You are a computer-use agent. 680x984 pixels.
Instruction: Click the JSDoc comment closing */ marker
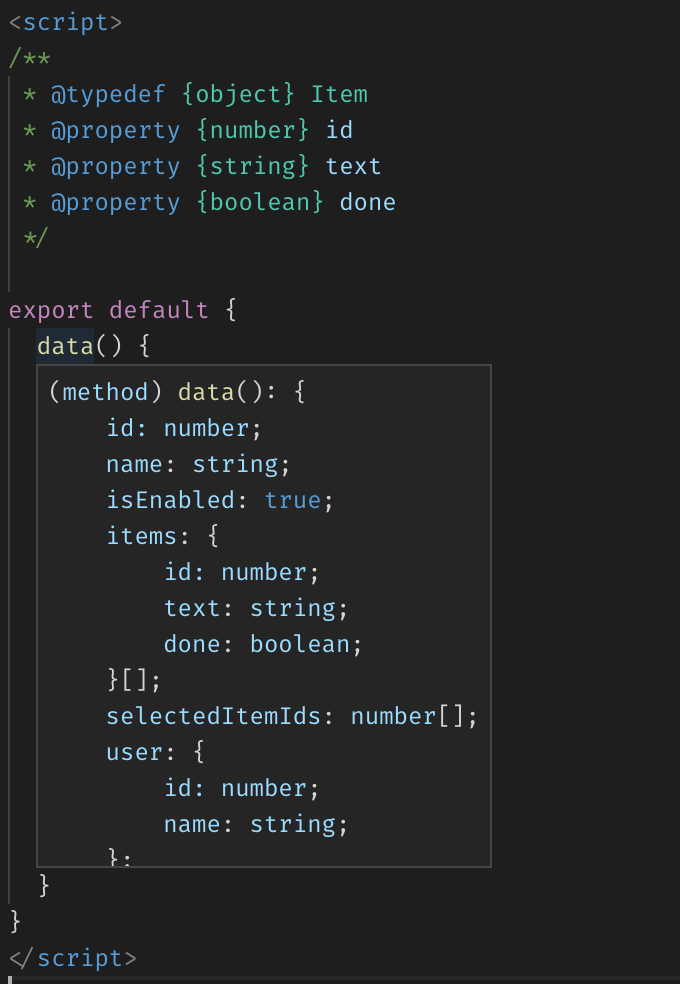[36, 238]
